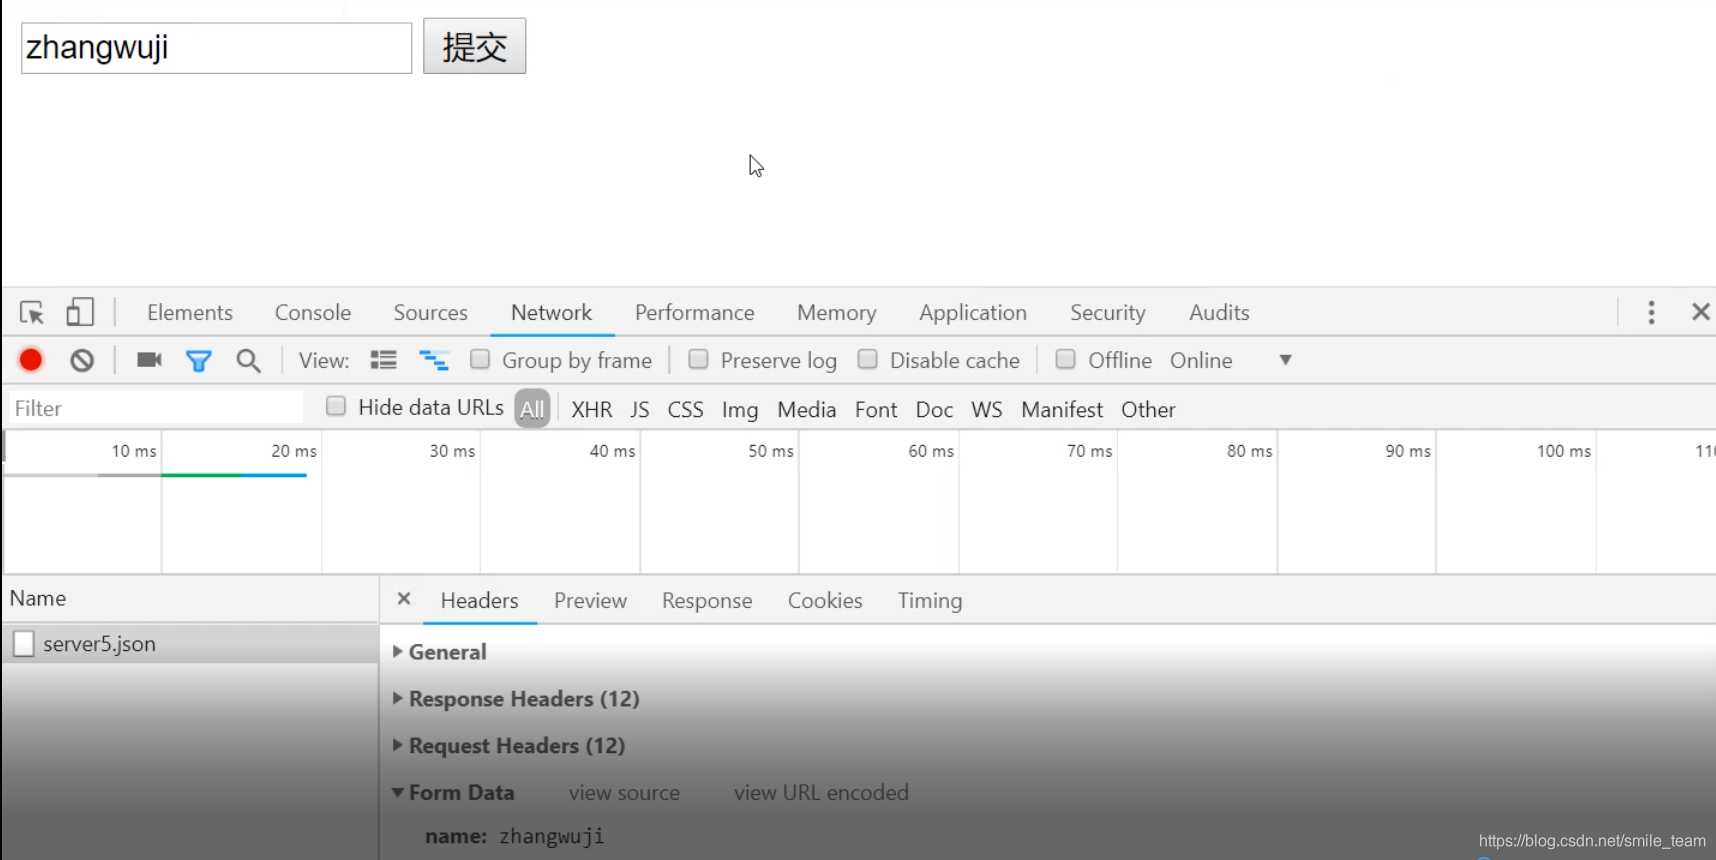Viewport: 1716px width, 860px height.
Task: Enable the Group by frame checkbox
Action: (480, 359)
